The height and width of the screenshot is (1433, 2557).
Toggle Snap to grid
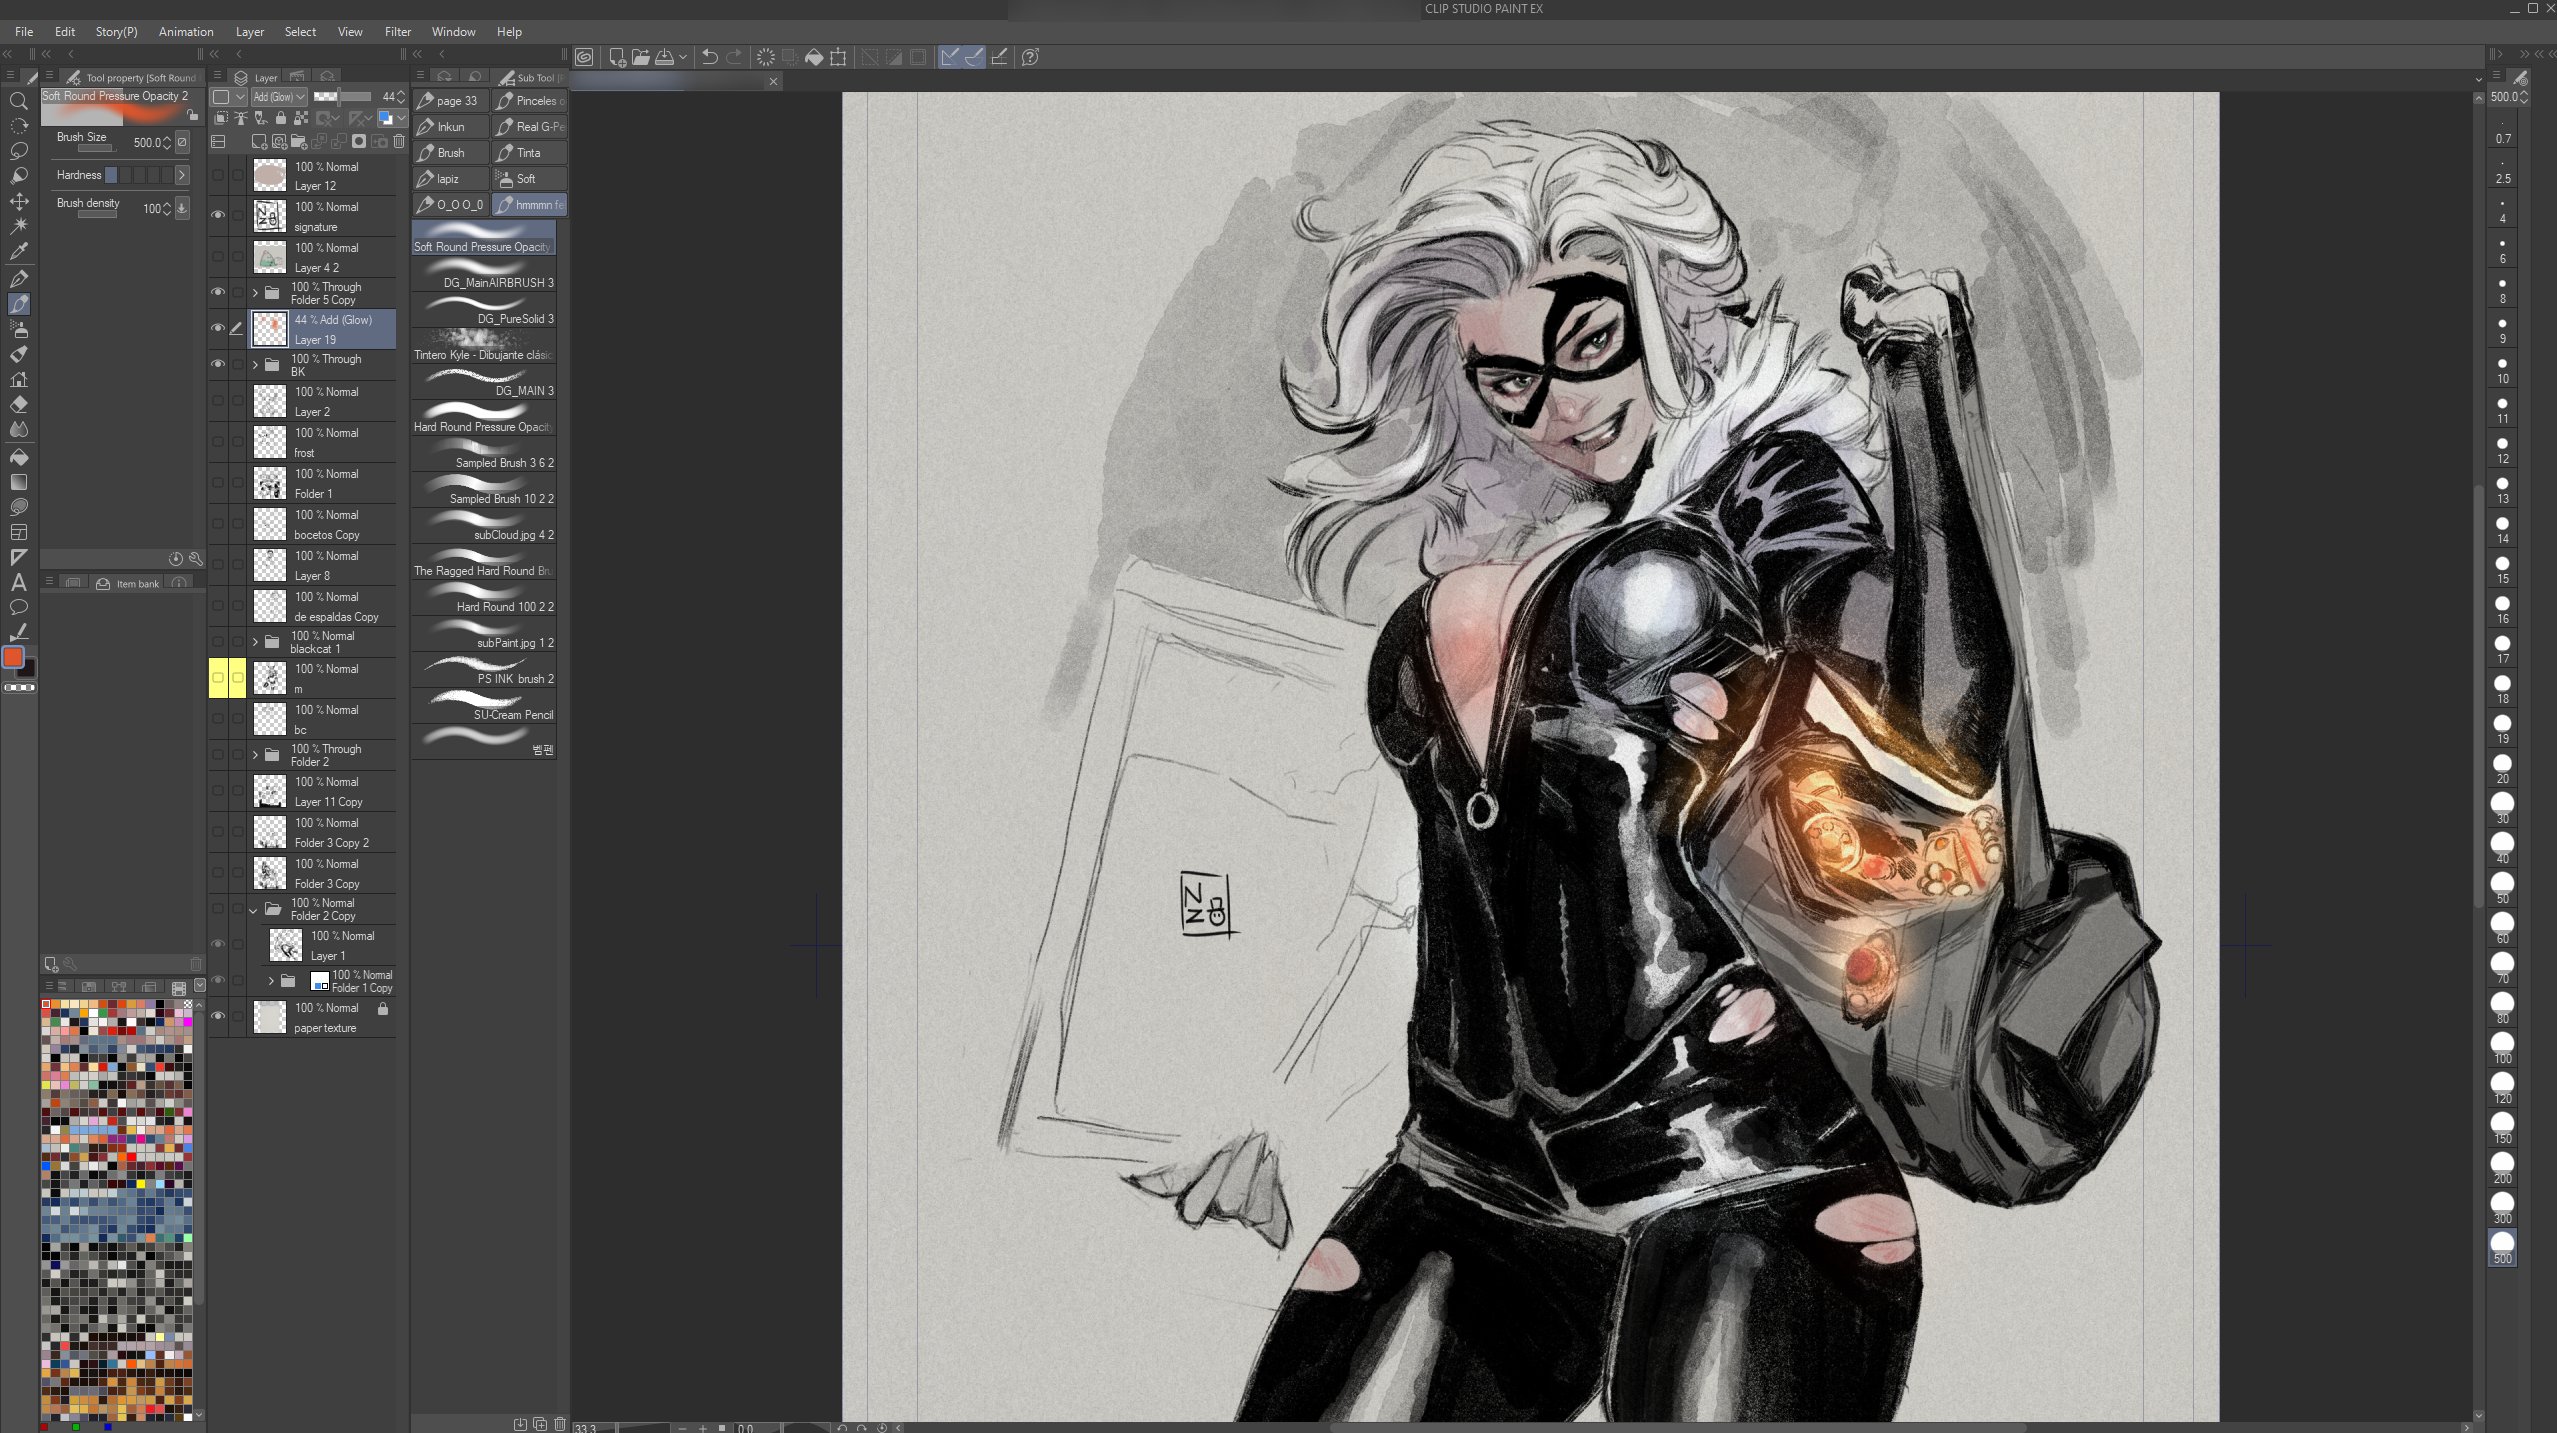tap(998, 57)
